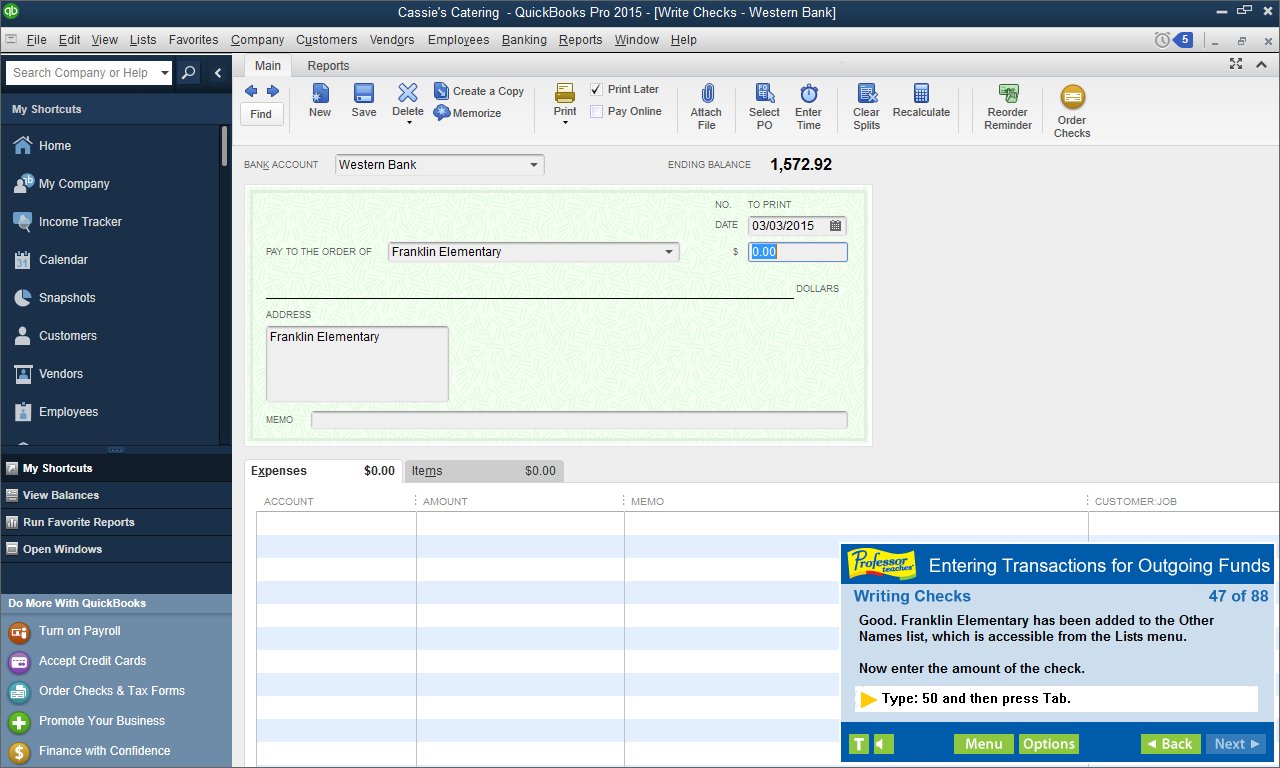The width and height of the screenshot is (1280, 768).
Task: Create a new check with the New icon
Action: [319, 100]
